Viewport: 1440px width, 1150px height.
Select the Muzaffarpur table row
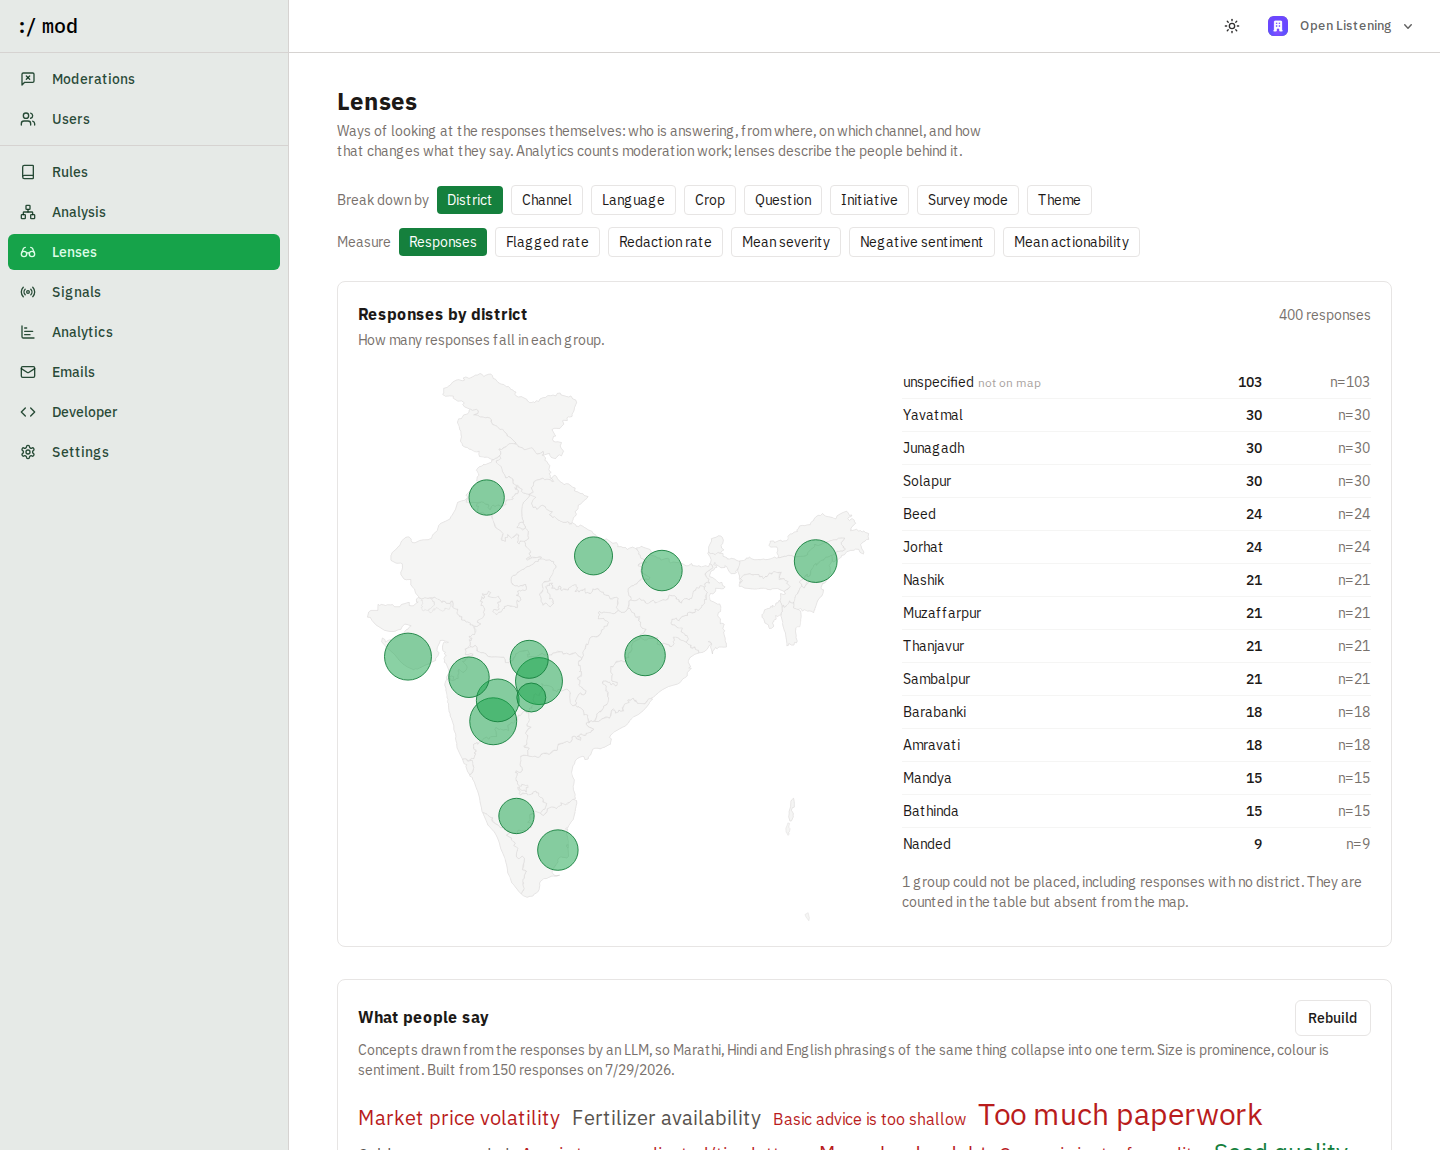(1136, 613)
